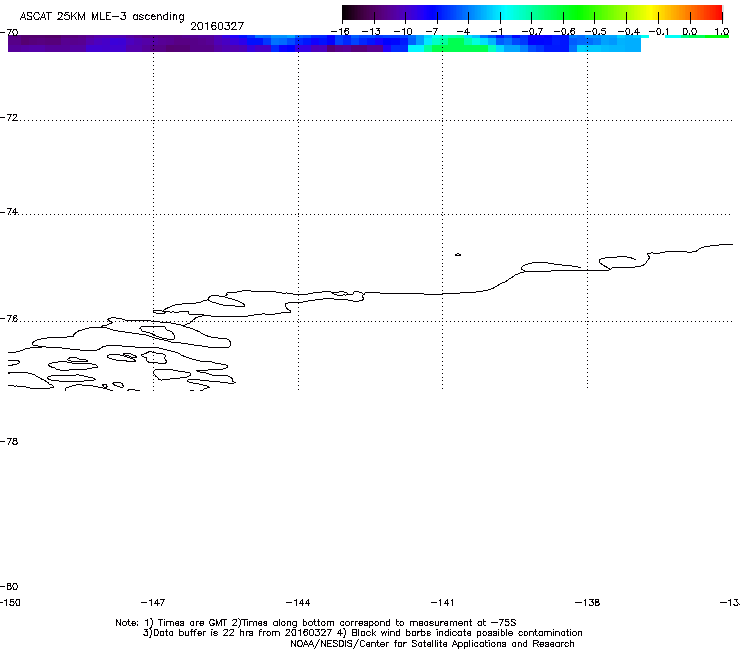The height and width of the screenshot is (650, 740).
Task: Click the color bar label "-1"
Action: point(496,32)
